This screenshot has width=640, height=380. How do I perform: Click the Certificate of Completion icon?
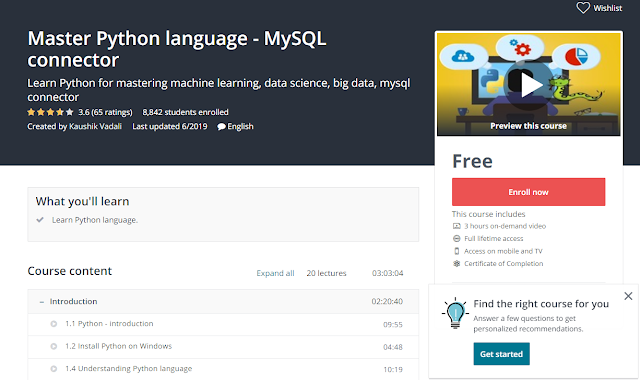pyautogui.click(x=456, y=263)
